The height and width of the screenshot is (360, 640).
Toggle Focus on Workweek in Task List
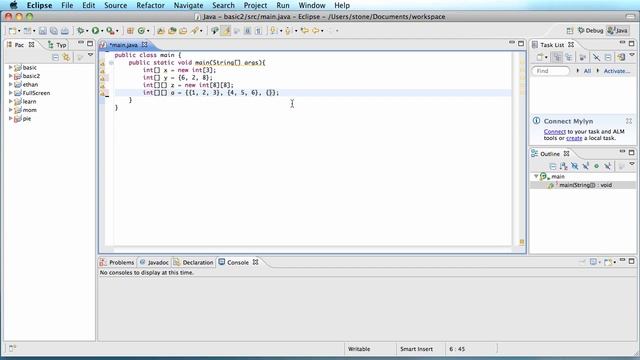[583, 57]
